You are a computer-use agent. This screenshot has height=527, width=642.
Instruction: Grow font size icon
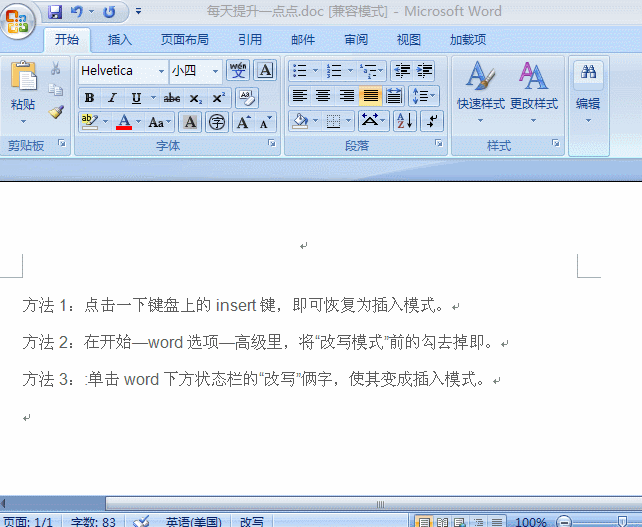click(244, 122)
